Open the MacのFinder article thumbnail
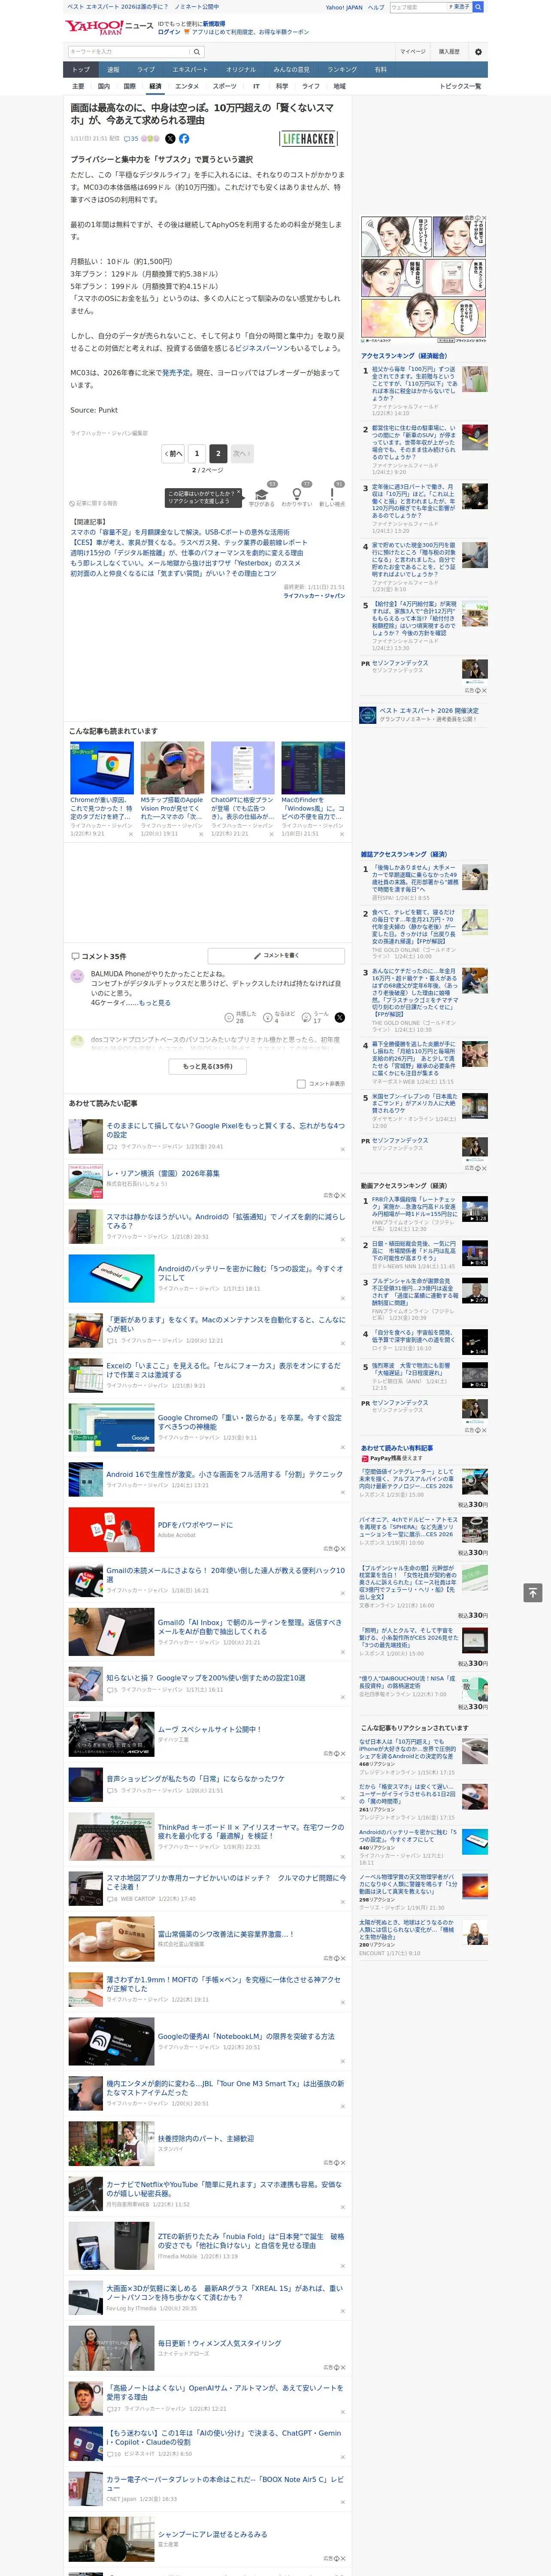The height and width of the screenshot is (2576, 551). 313,768
